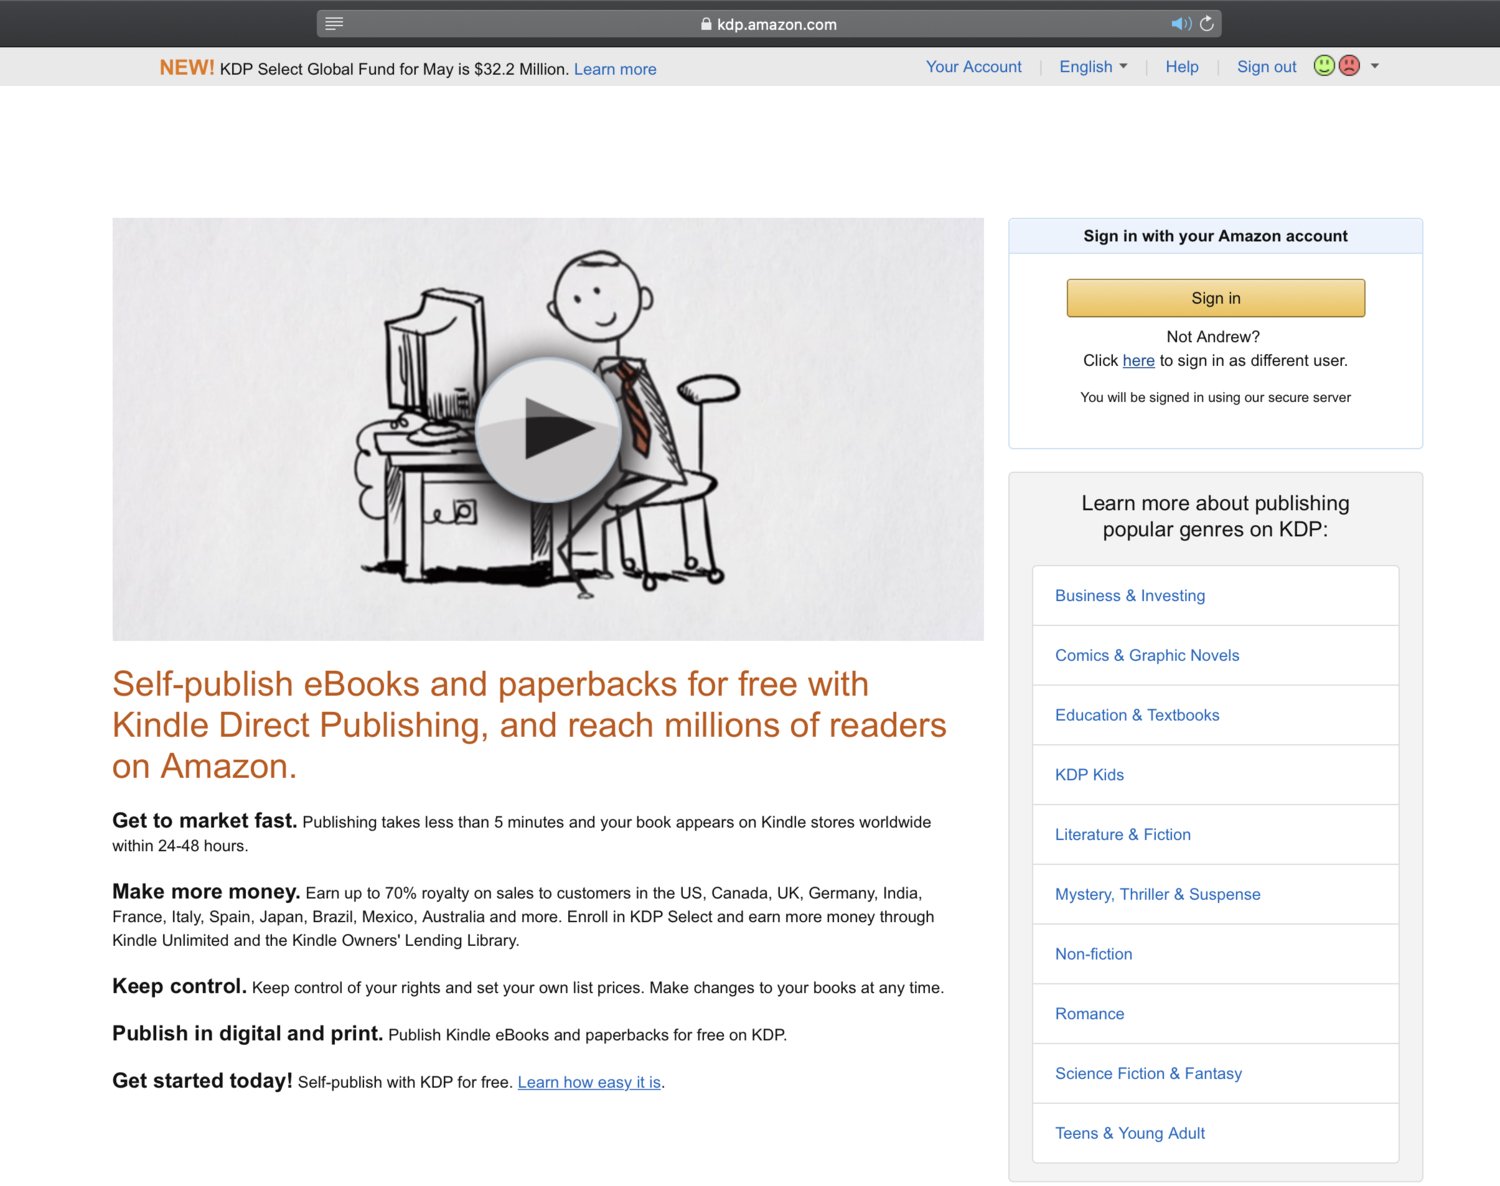Click the video thumbnail cartoon illustration
This screenshot has width=1500, height=1186.
click(548, 429)
